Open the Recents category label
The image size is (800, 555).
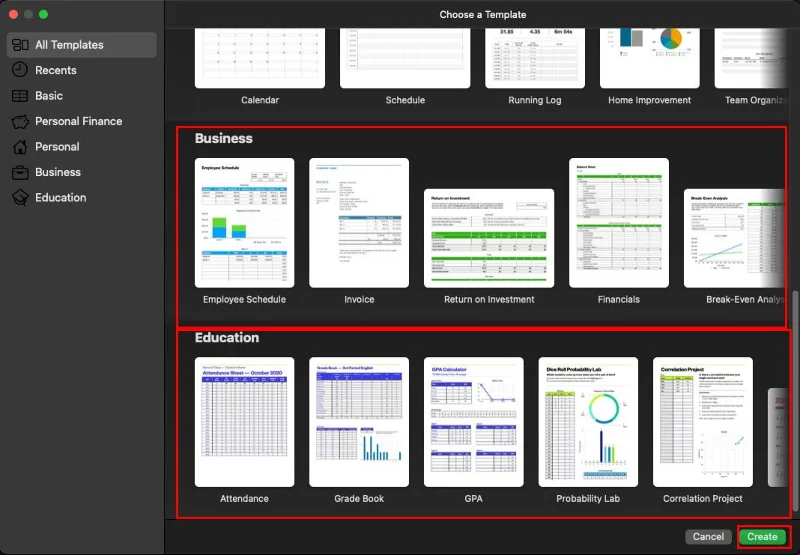pos(56,70)
